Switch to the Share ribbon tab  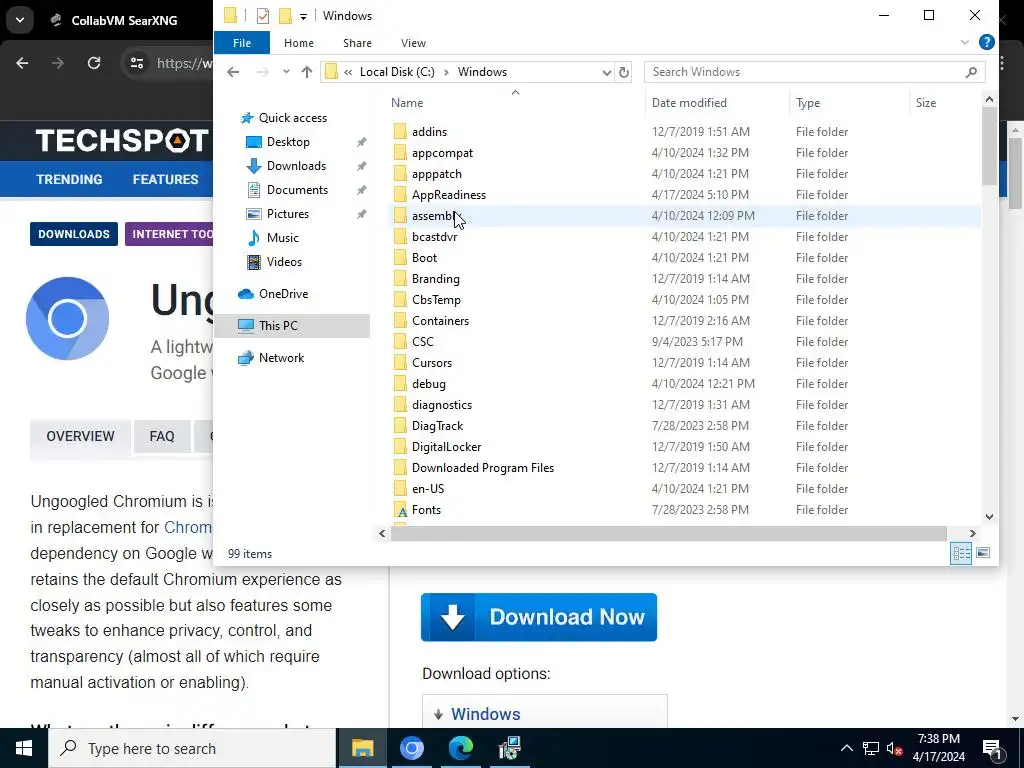(357, 43)
